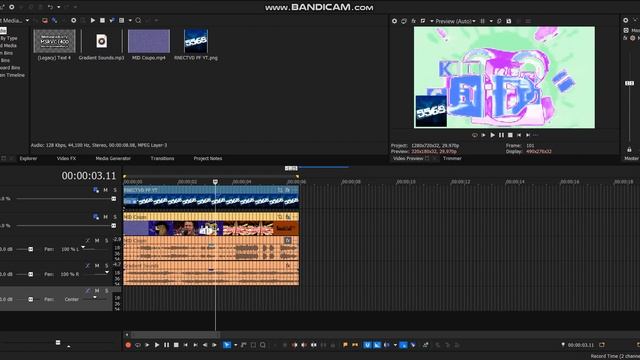
Task: Select the RNECTVD FF YT.png thumbnail
Action: (196, 41)
